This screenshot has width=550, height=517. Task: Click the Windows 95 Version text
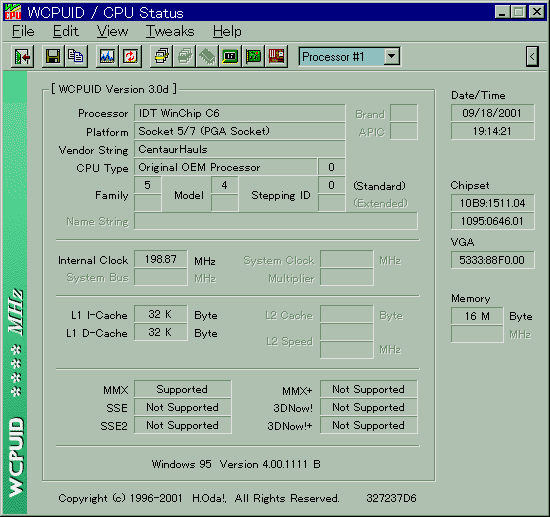(236, 464)
